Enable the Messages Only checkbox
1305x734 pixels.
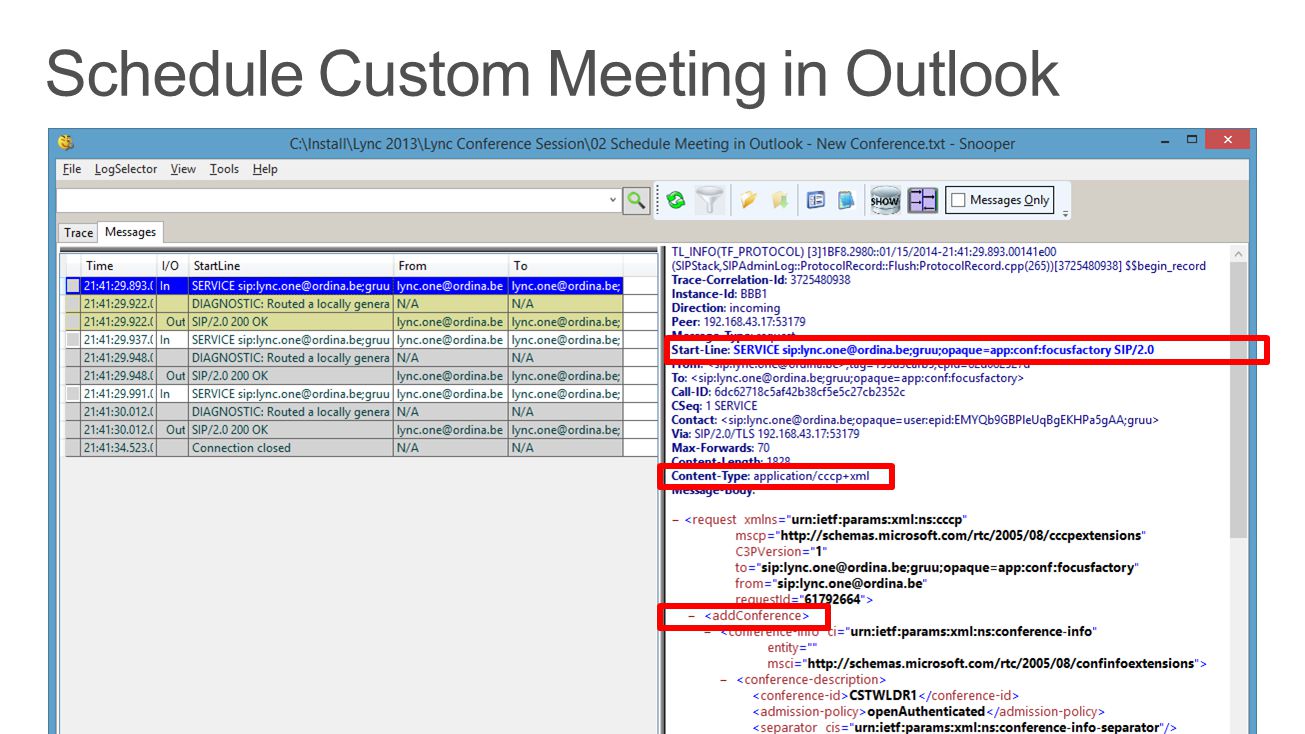point(958,200)
